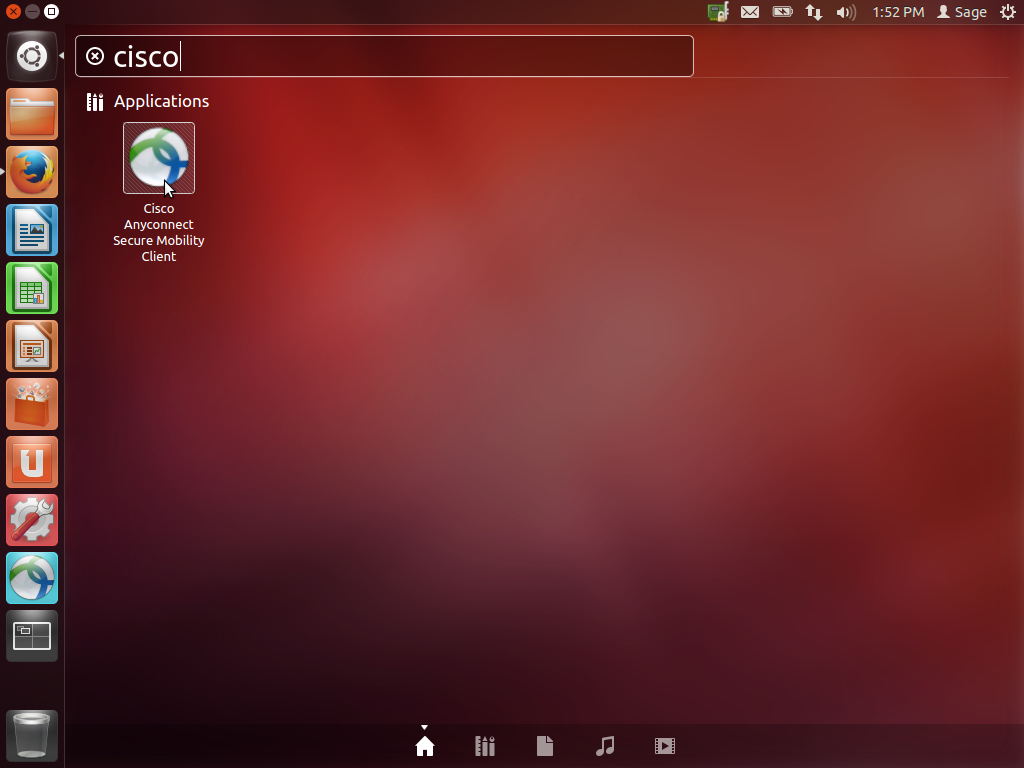
Task: Switch to the Home lens
Action: [425, 746]
